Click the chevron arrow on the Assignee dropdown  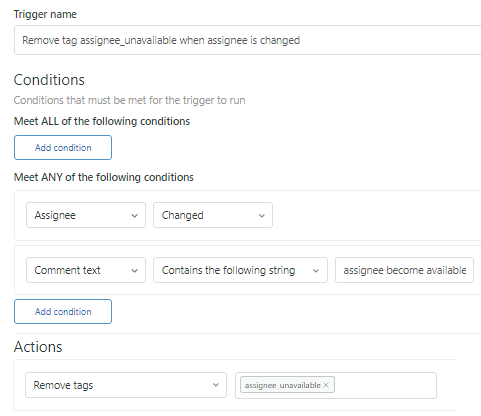tap(134, 216)
